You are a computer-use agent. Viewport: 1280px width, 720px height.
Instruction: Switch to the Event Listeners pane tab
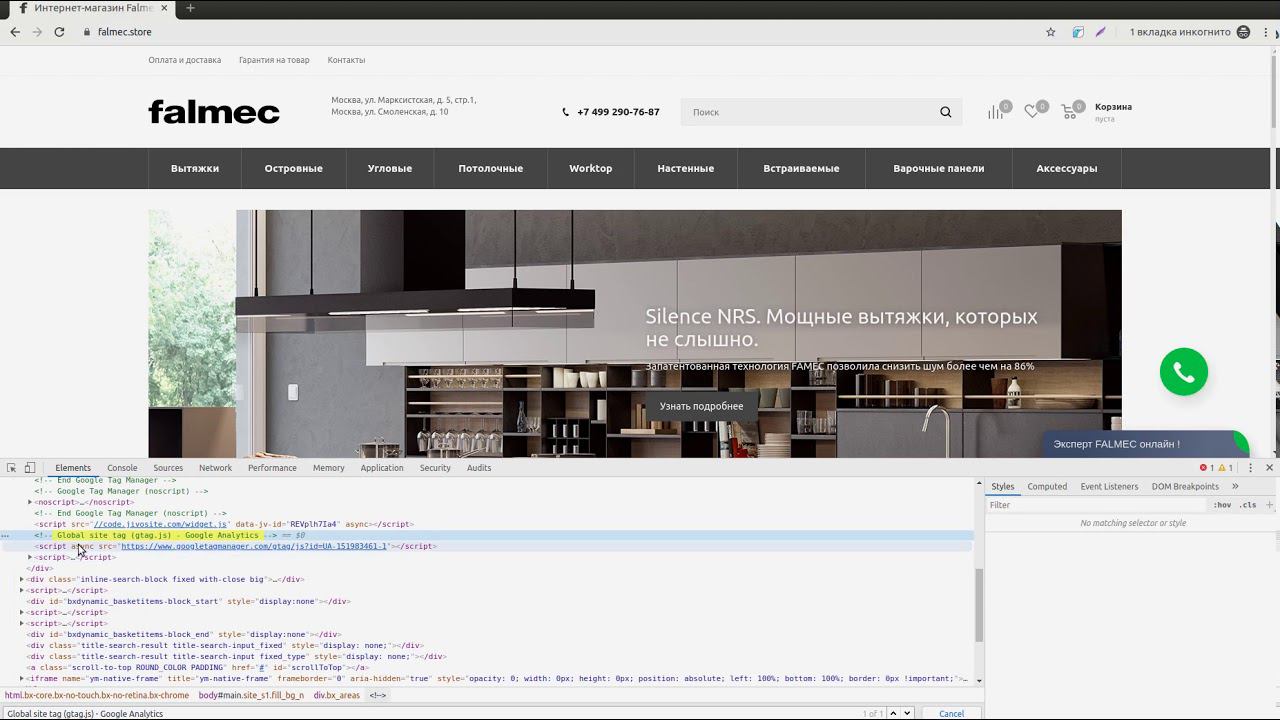pos(1109,487)
